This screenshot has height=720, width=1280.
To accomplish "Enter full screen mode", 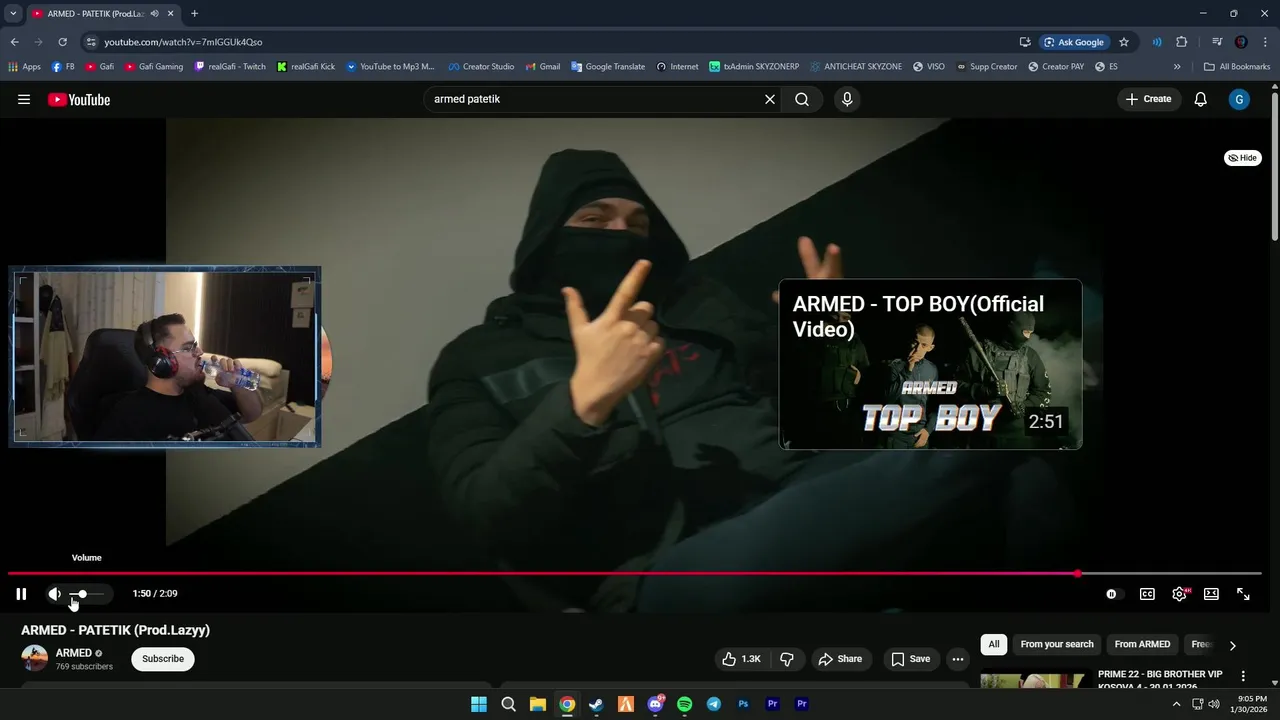I will point(1243,594).
